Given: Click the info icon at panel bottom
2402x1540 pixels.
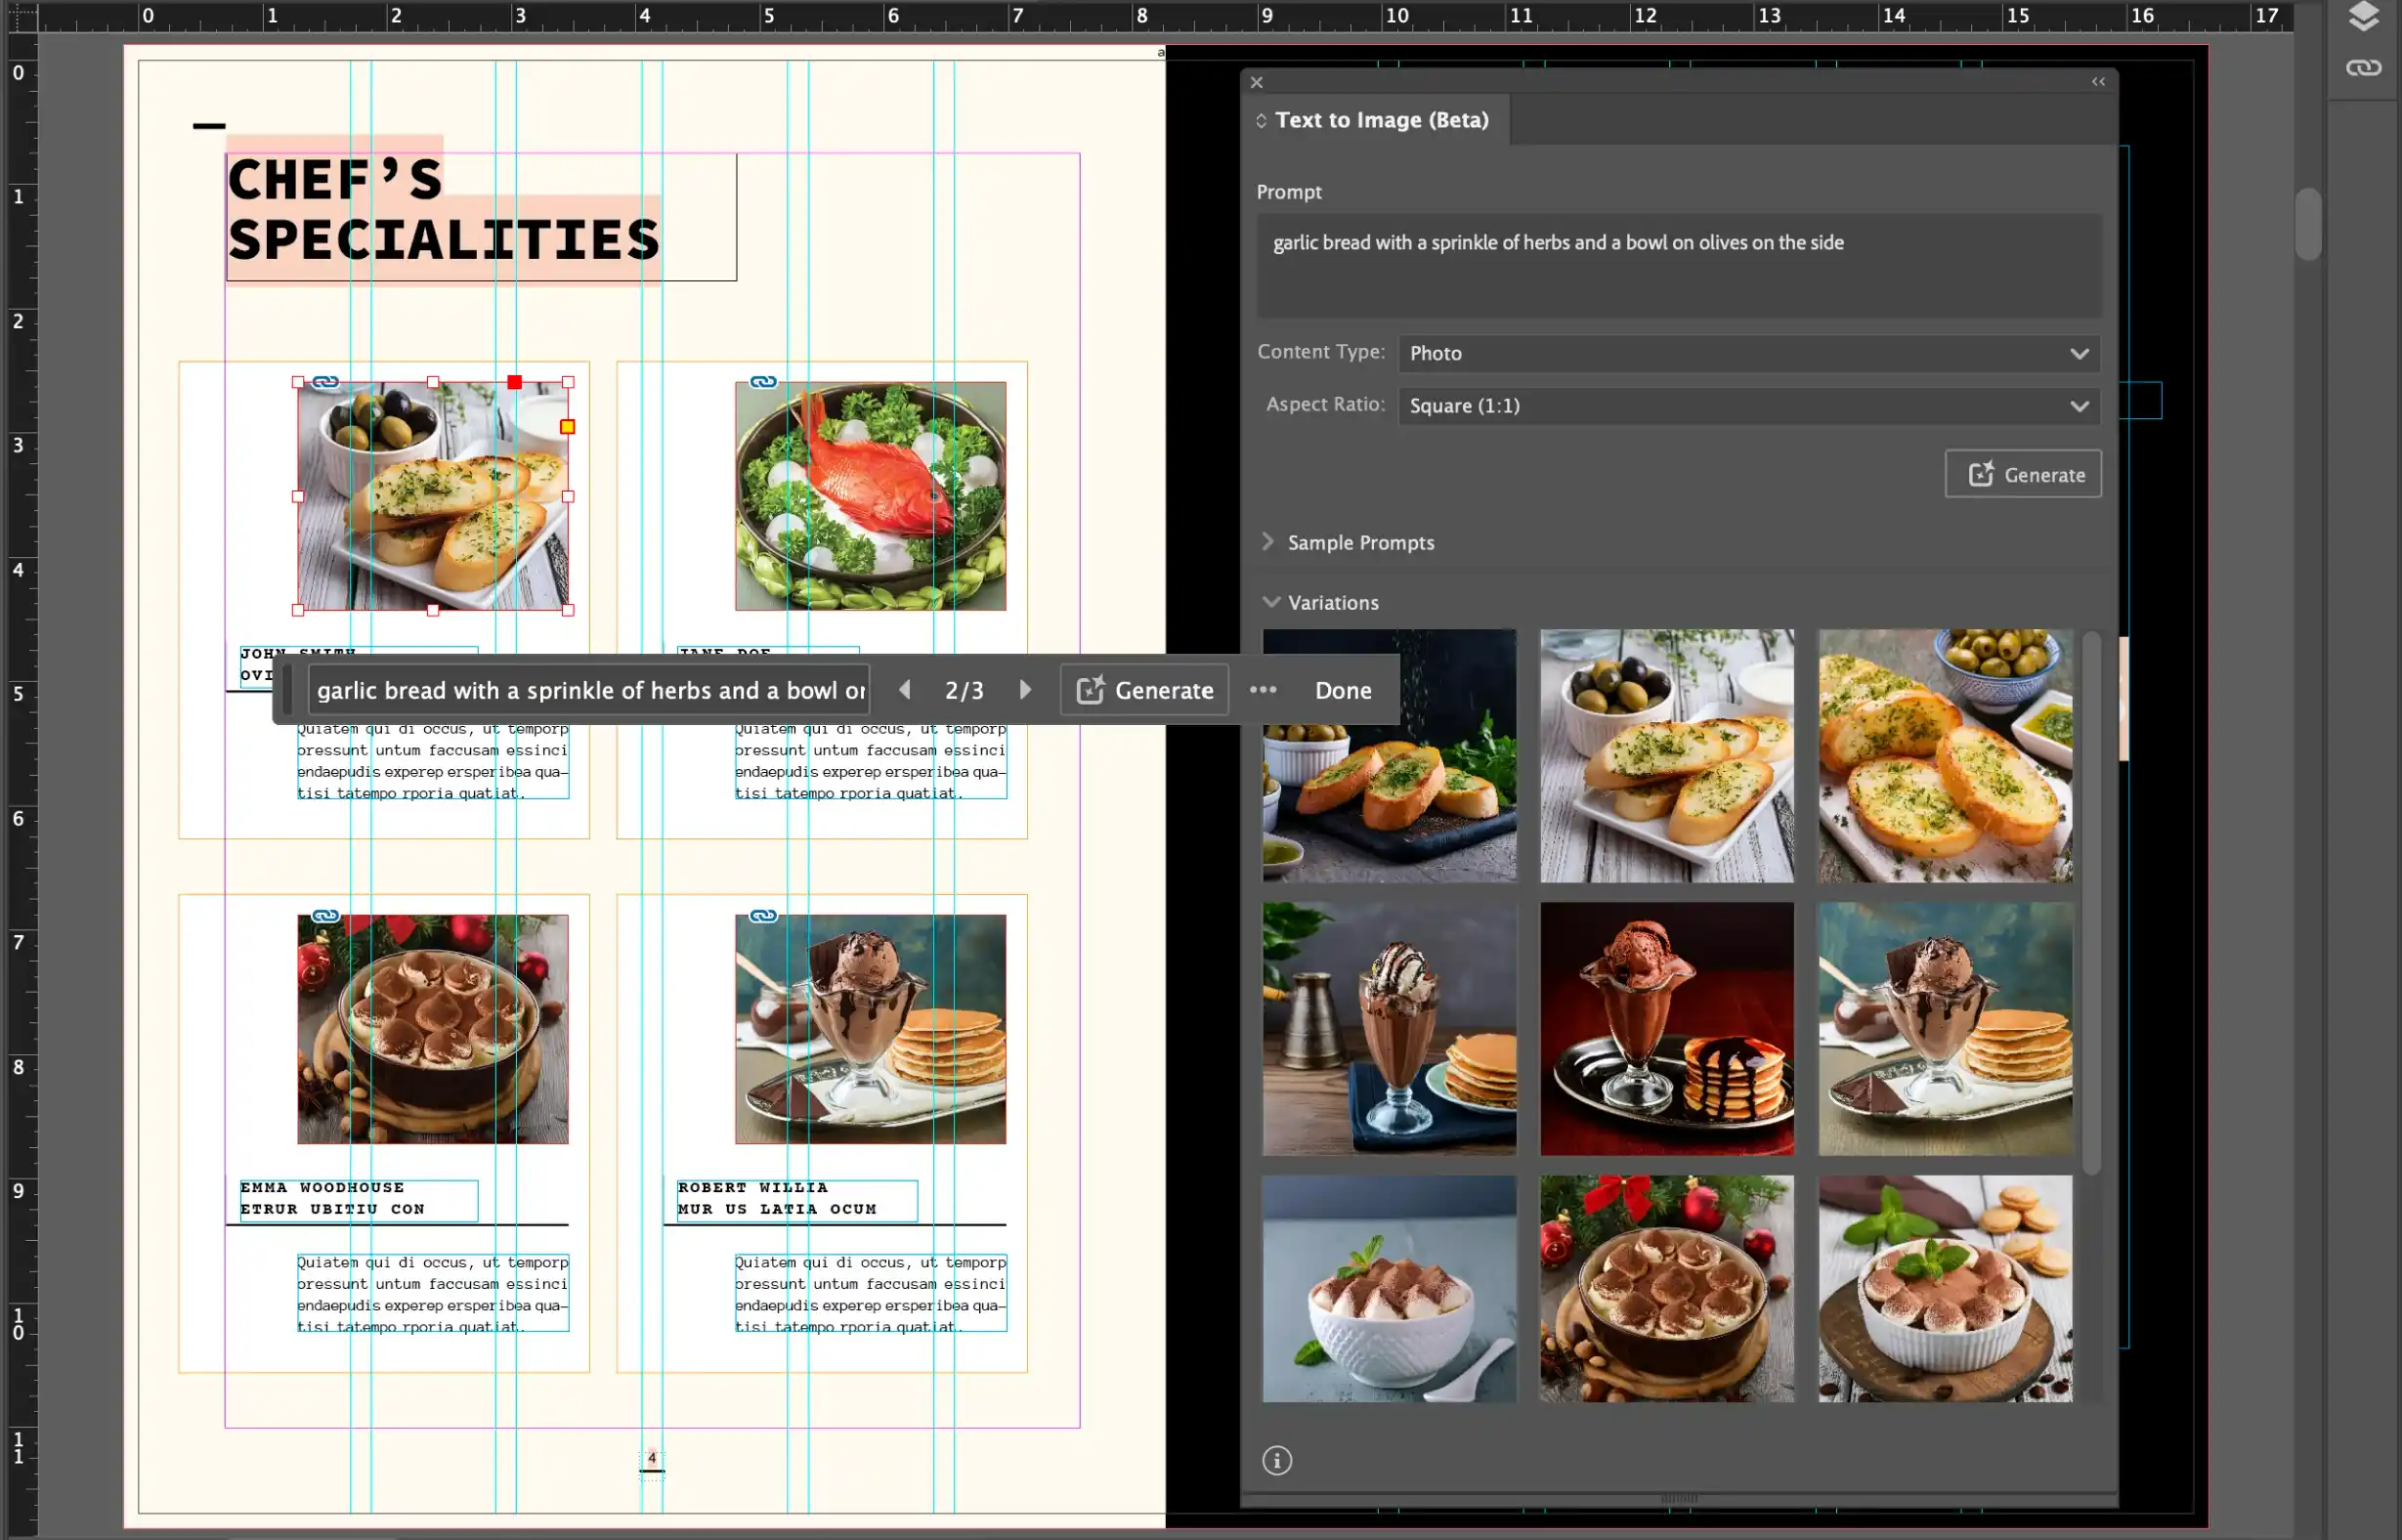Looking at the screenshot, I should (x=1277, y=1460).
